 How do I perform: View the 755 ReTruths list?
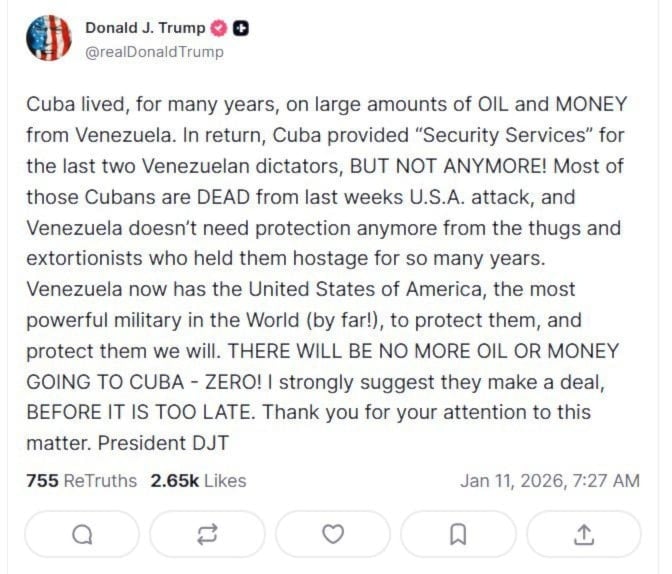[x=81, y=480]
